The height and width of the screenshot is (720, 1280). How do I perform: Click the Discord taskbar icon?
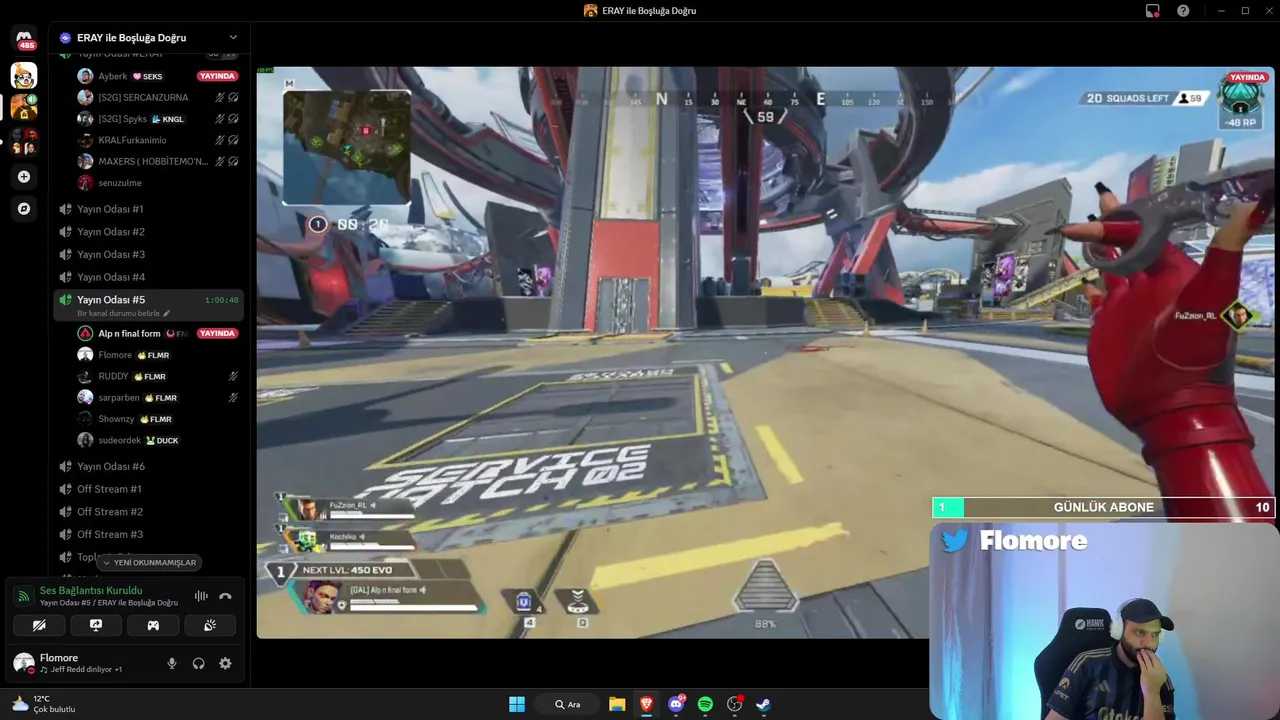tap(676, 704)
